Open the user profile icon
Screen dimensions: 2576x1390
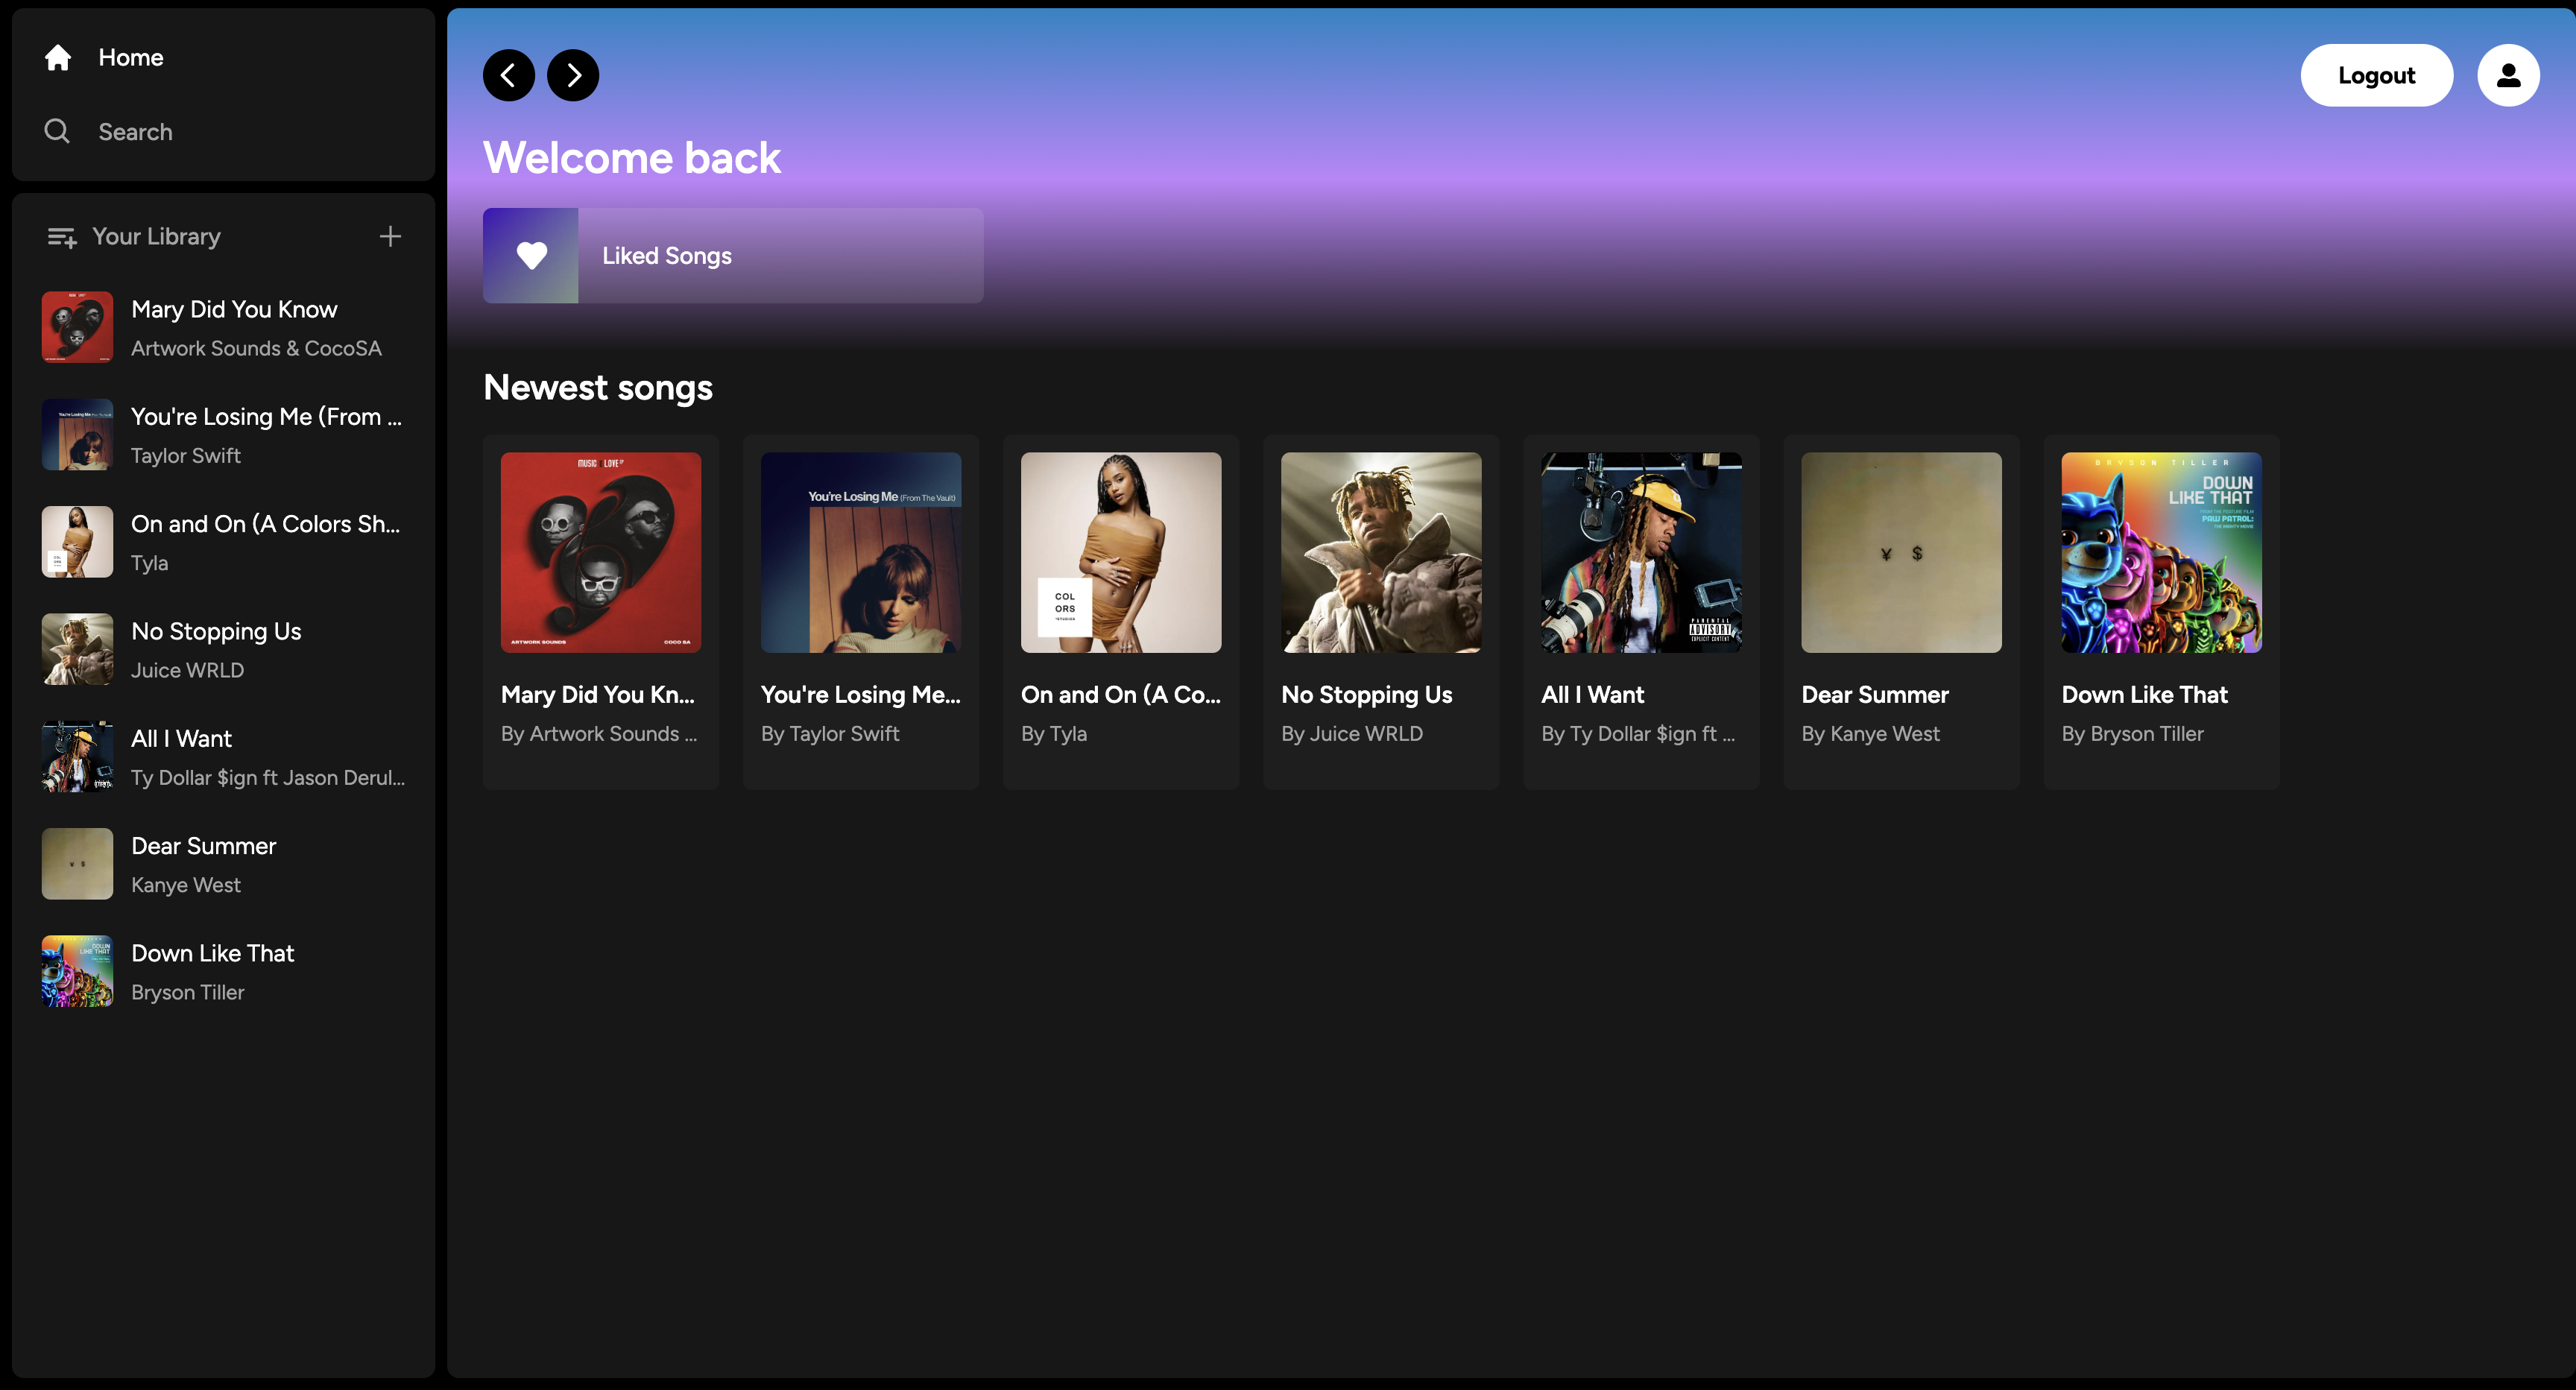tap(2507, 75)
